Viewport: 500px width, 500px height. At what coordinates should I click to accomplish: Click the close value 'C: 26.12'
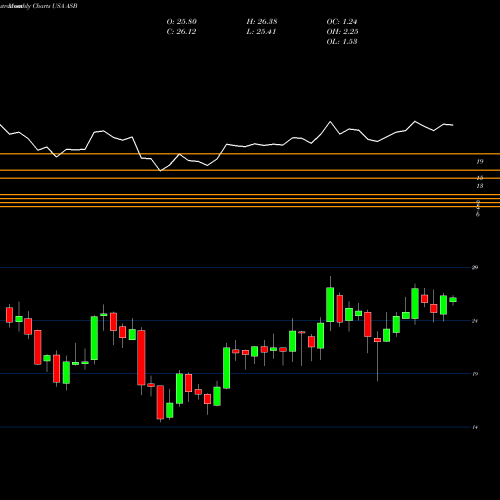pyautogui.click(x=181, y=32)
